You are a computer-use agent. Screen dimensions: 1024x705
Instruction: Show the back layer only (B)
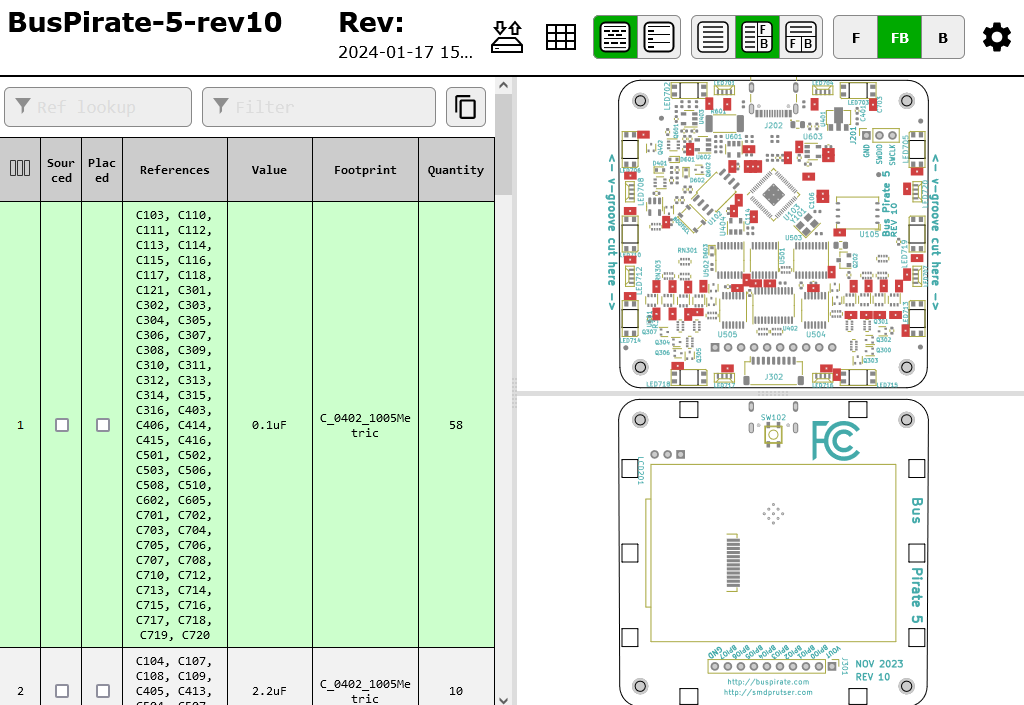tap(942, 38)
